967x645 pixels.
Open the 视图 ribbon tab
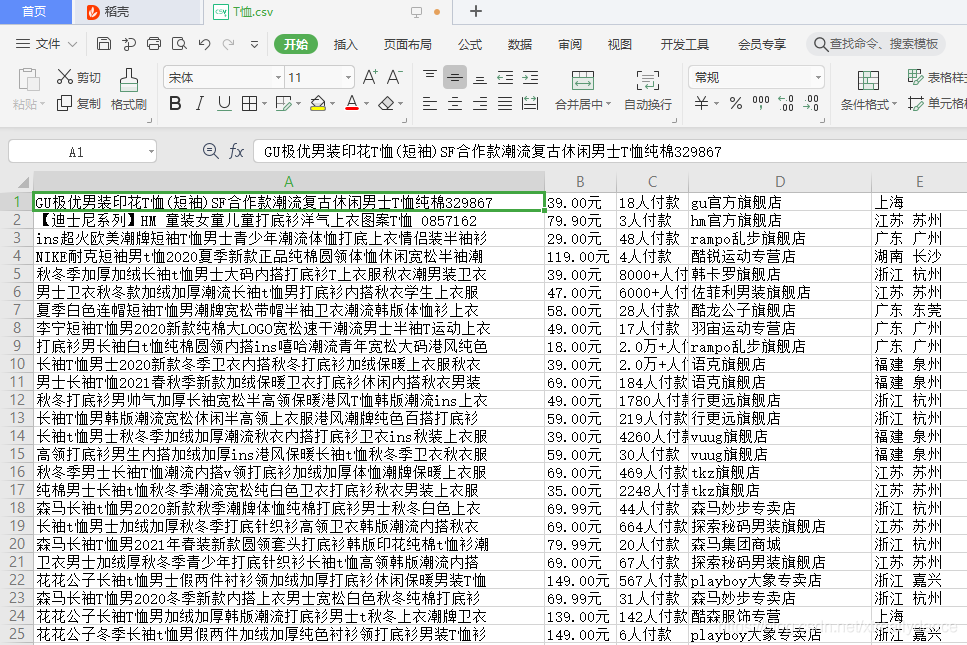pos(619,44)
